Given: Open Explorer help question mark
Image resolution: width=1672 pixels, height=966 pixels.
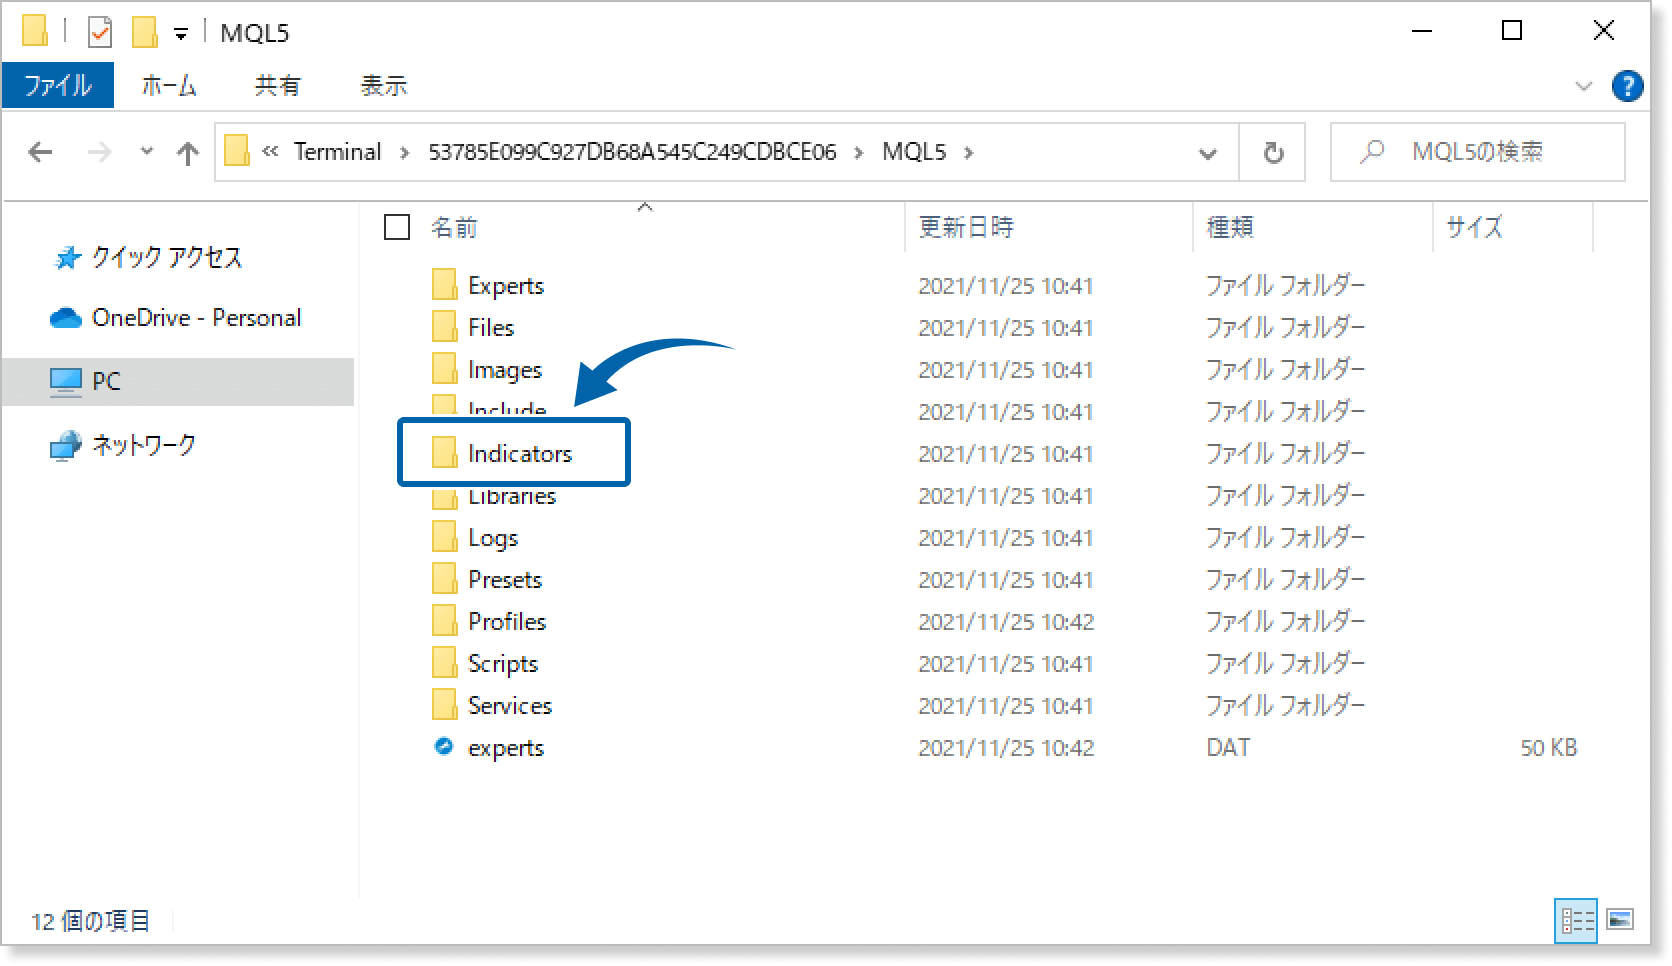Looking at the screenshot, I should (1627, 86).
